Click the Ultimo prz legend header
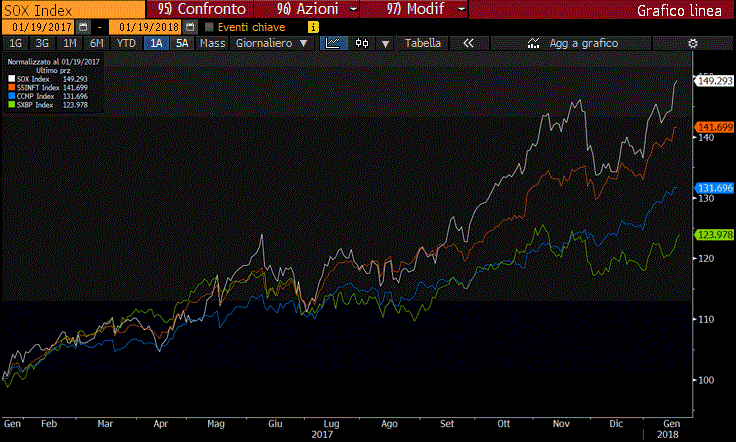This screenshot has height=442, width=736. click(53, 70)
